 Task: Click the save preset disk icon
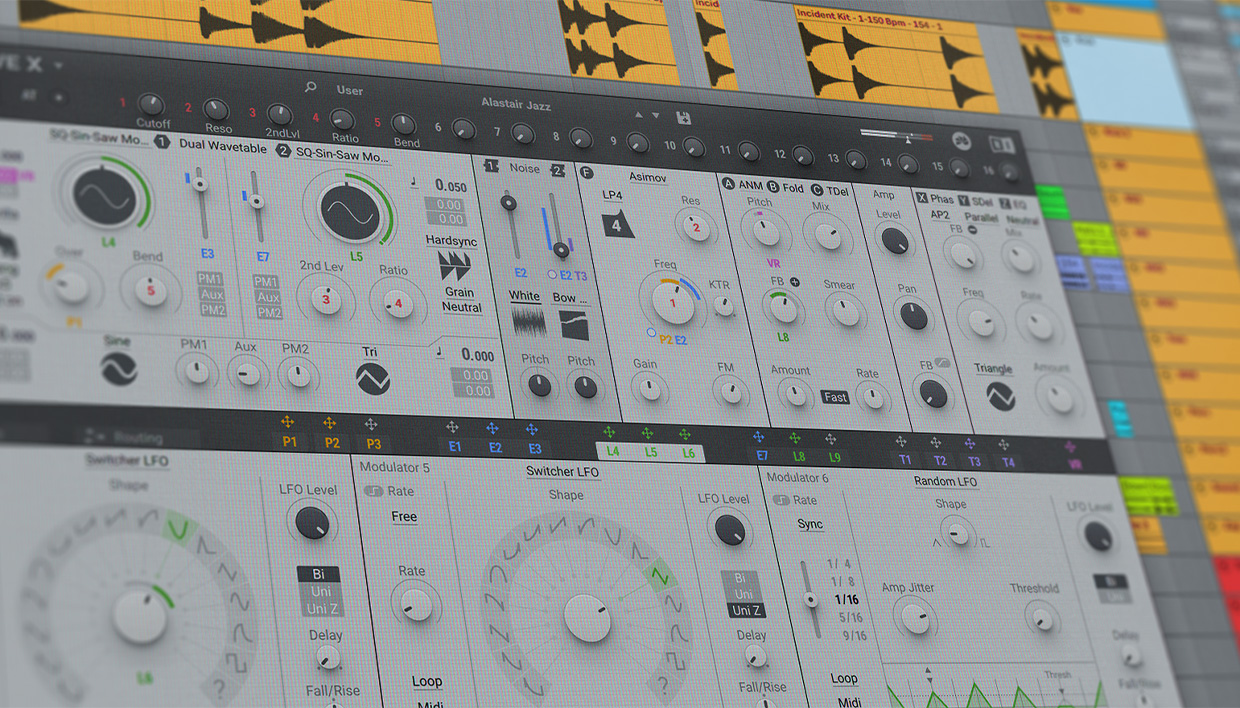(x=685, y=119)
